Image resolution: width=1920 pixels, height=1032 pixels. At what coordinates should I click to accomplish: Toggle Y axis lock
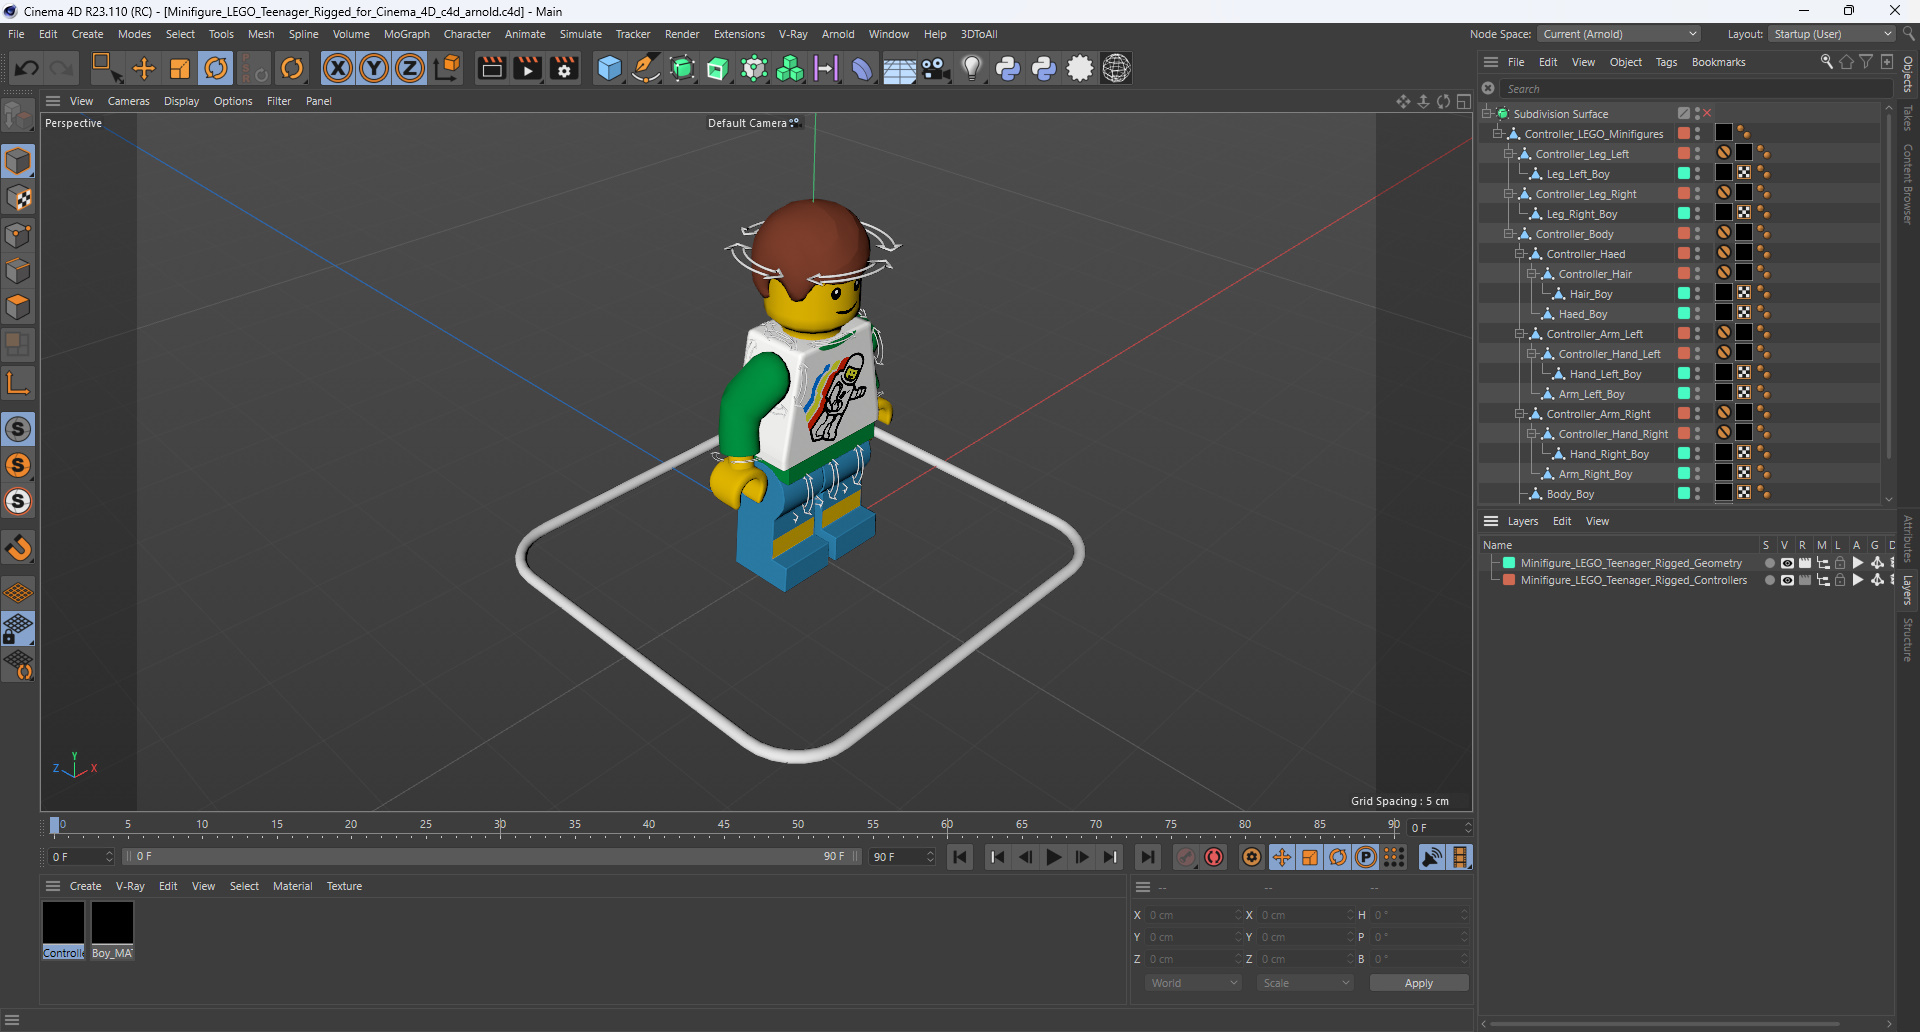(x=374, y=68)
